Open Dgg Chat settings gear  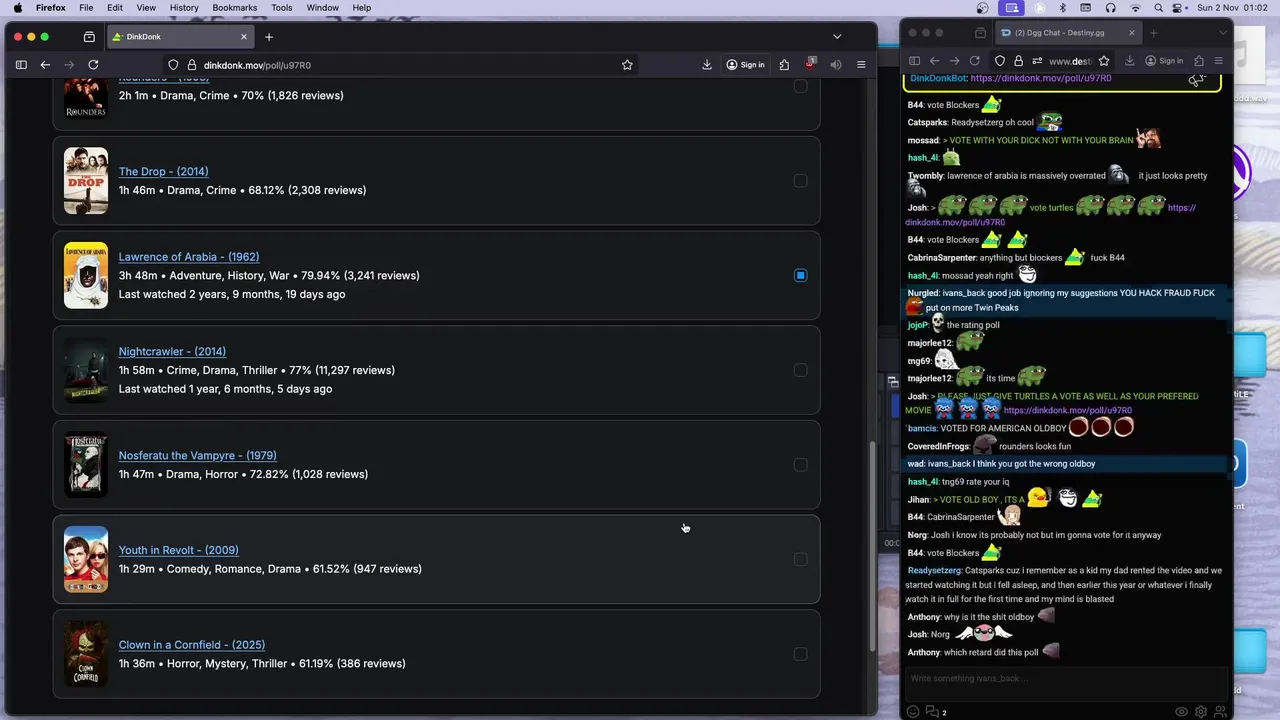click(1201, 712)
